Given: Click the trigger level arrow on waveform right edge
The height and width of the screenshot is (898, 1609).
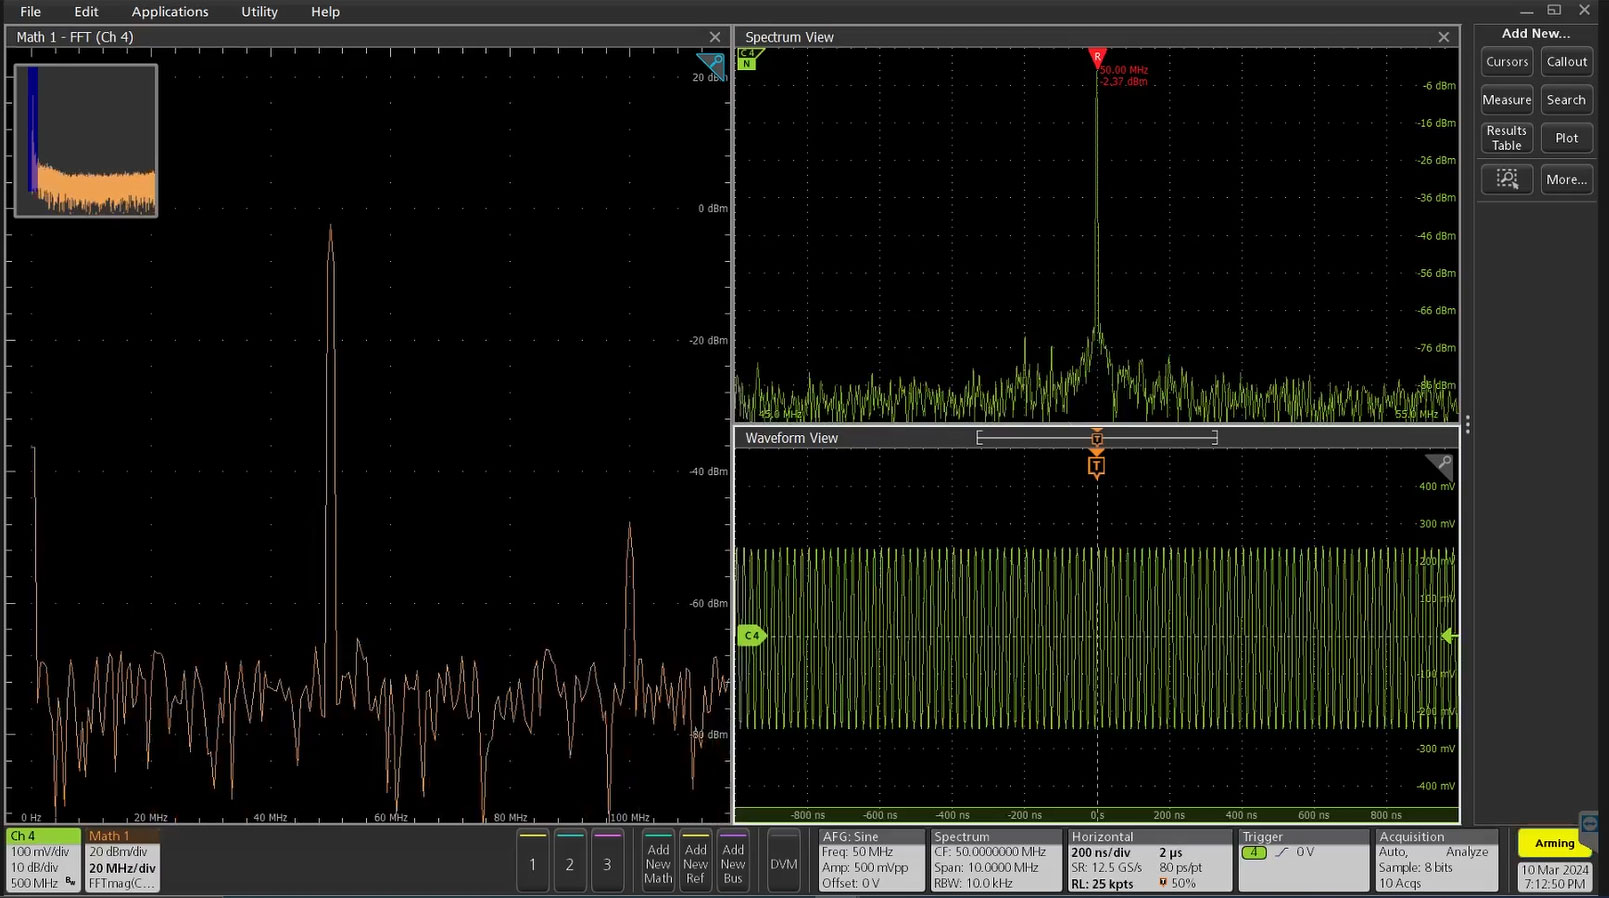Looking at the screenshot, I should (1449, 636).
